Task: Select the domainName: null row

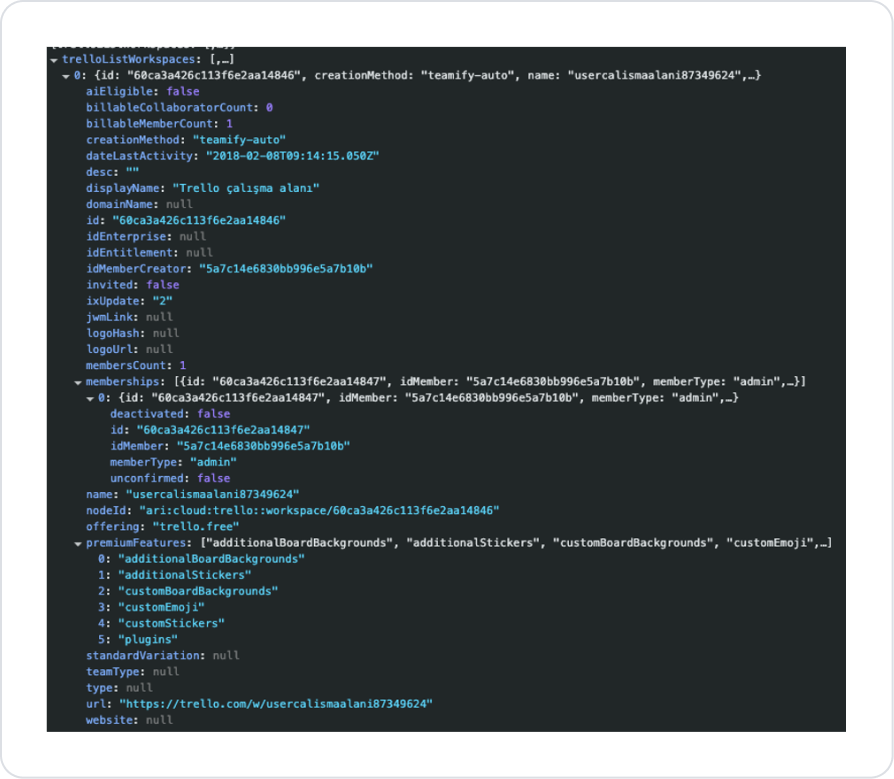Action: tap(139, 204)
